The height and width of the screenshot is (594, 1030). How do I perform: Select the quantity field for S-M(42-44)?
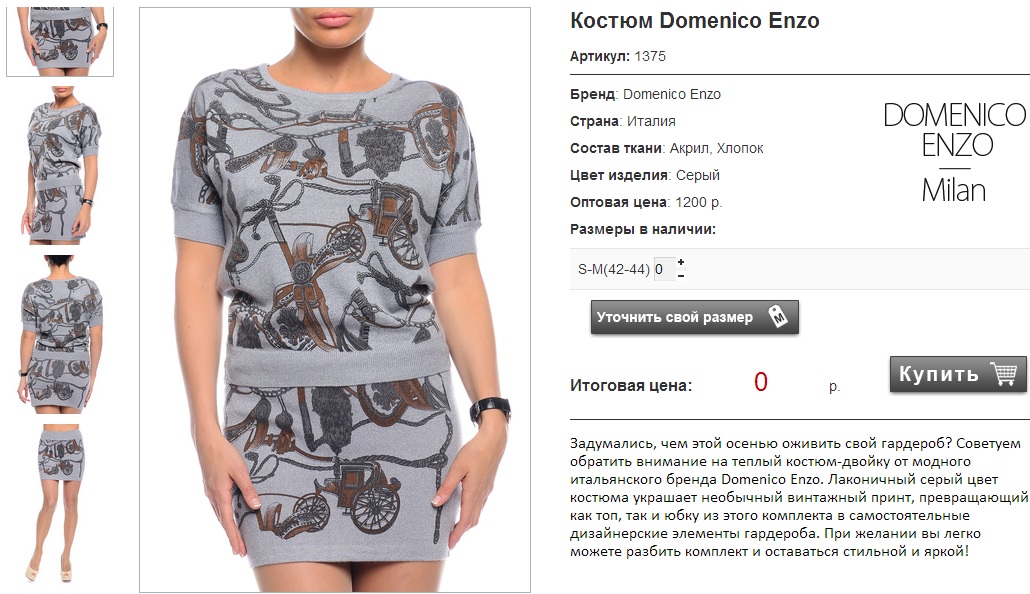[x=664, y=269]
